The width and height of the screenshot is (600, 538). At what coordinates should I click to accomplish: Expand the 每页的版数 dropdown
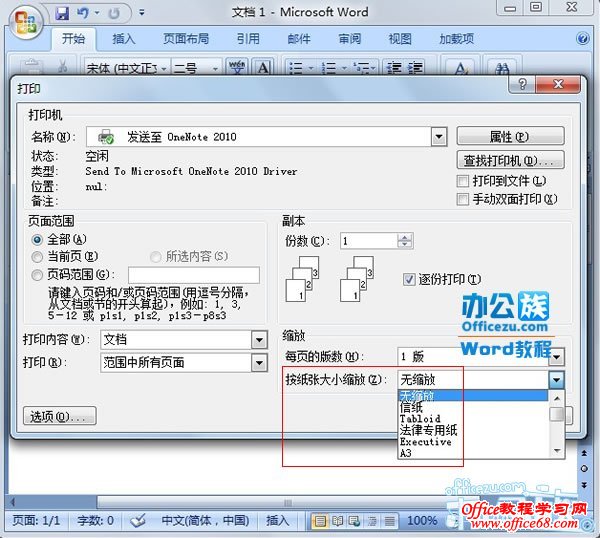click(557, 357)
